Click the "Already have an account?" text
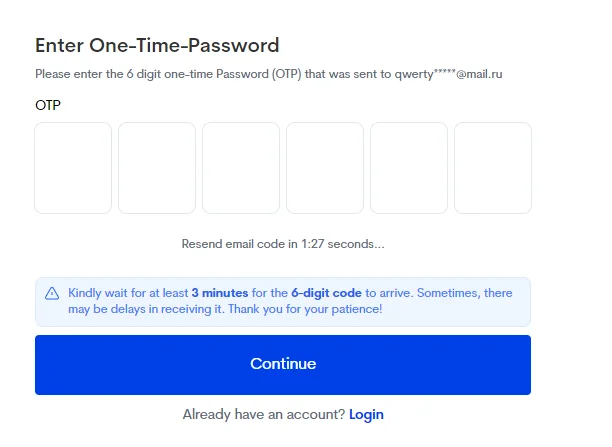The height and width of the screenshot is (447, 612). click(263, 414)
